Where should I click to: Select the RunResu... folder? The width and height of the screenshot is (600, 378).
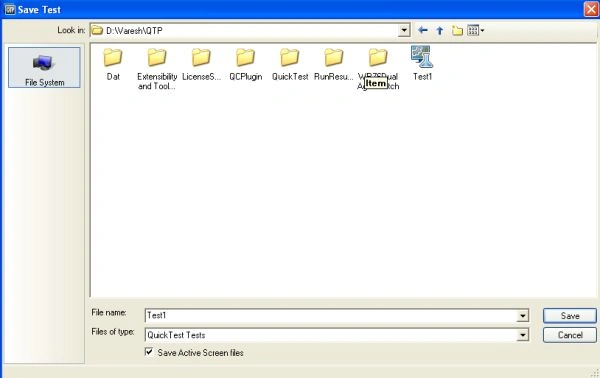pyautogui.click(x=334, y=64)
